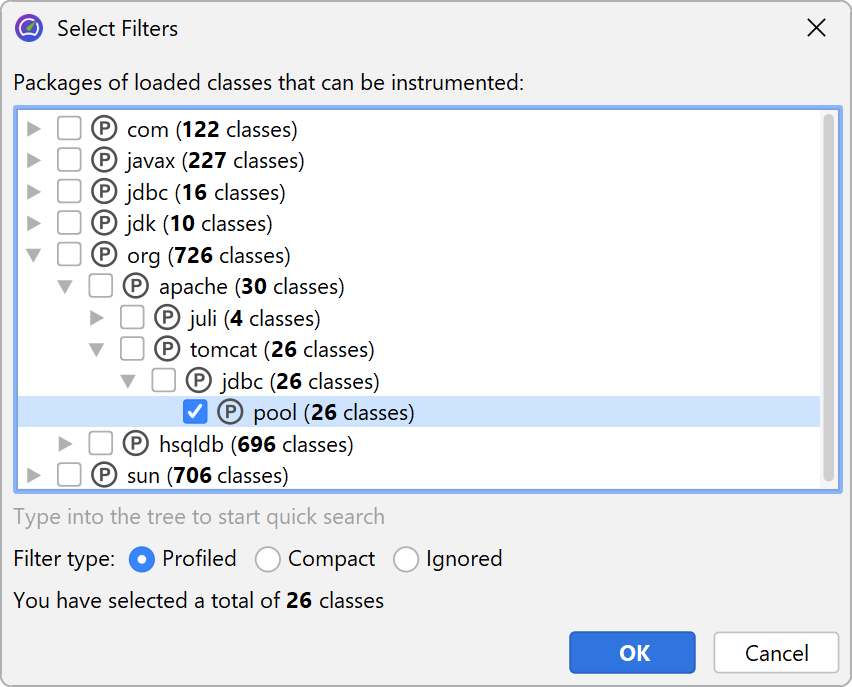This screenshot has height=687, width=852.
Task: Click the package icon for apache
Action: (136, 287)
